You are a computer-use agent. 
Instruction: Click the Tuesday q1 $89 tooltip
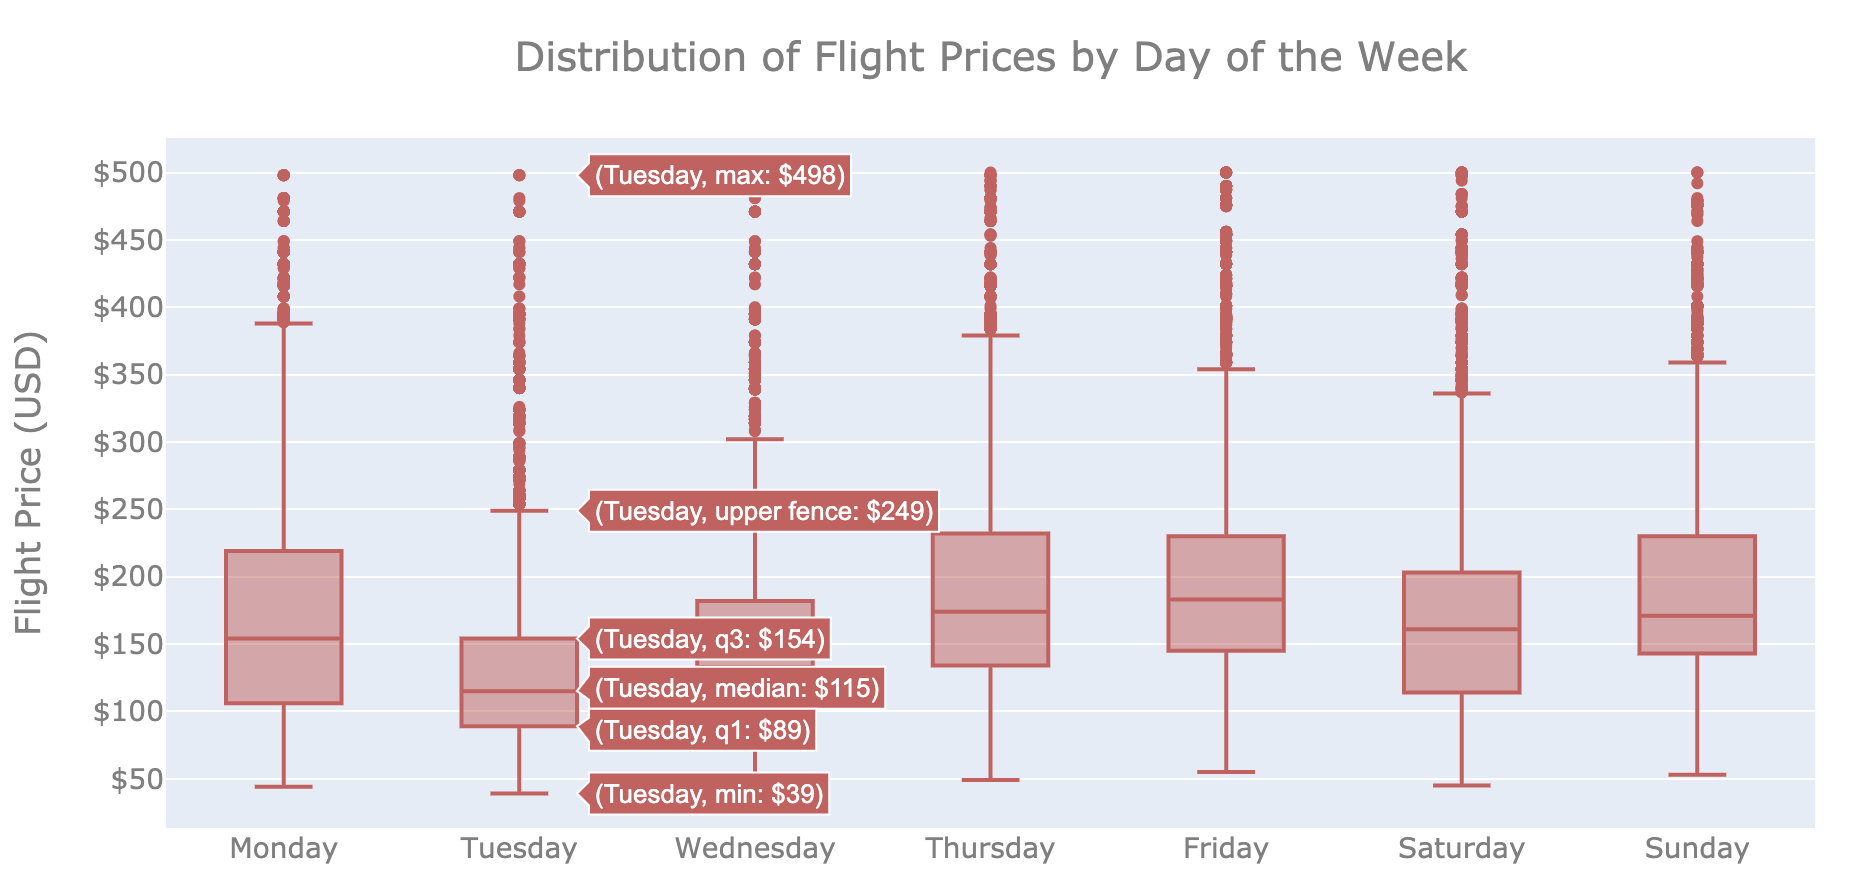click(702, 731)
